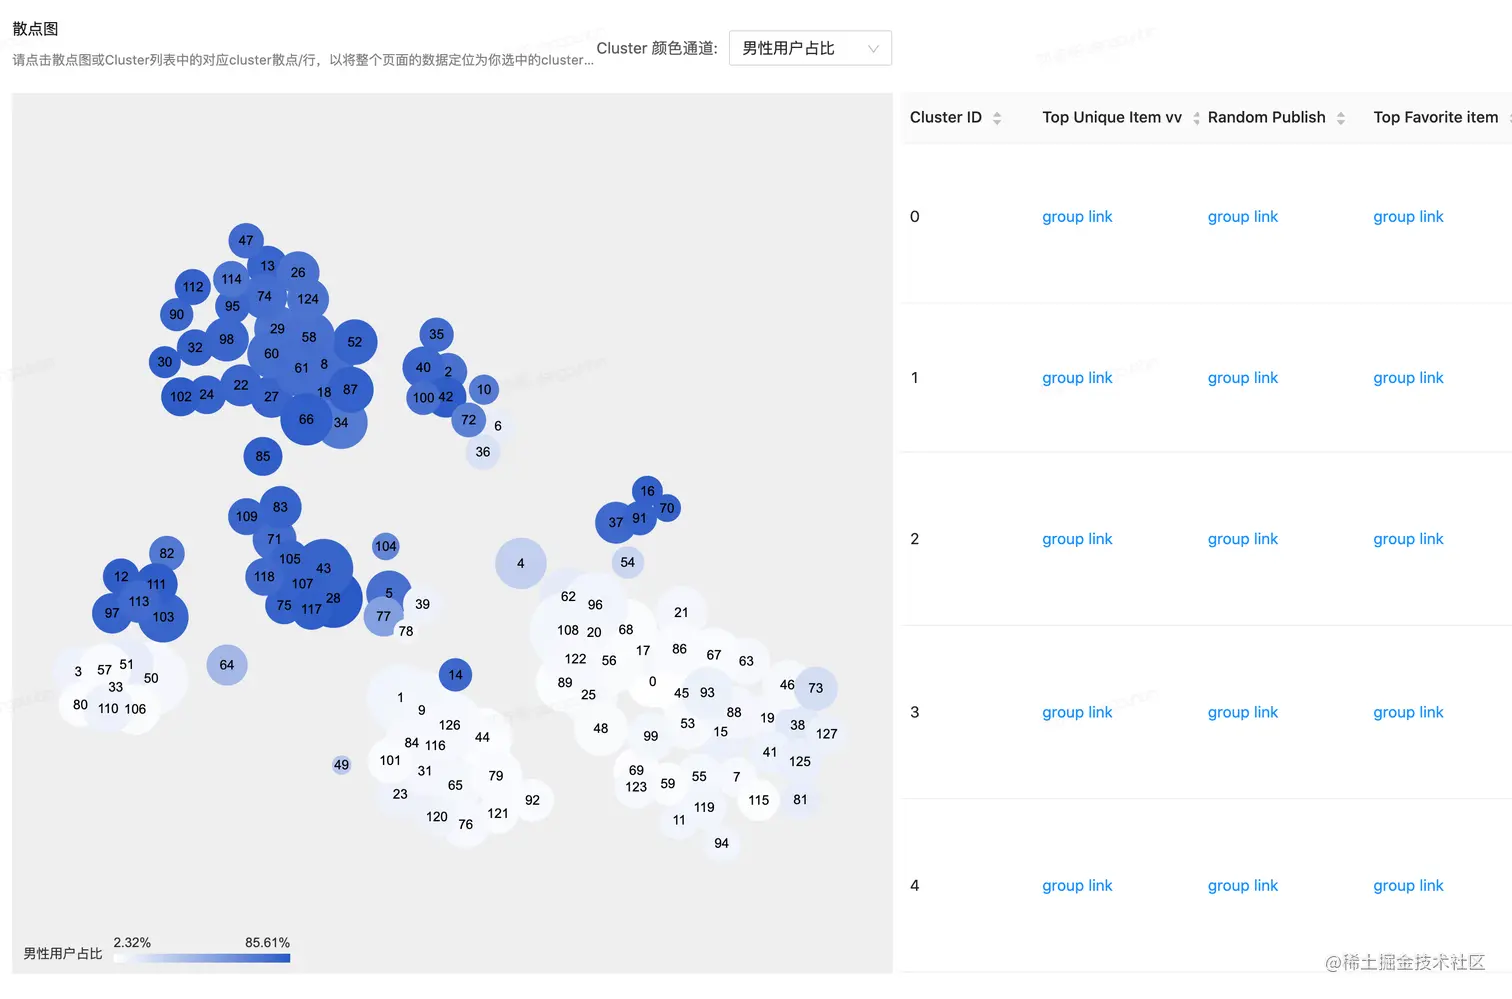The height and width of the screenshot is (999, 1512).
Task: Click scatter bubble labeled 73
Action: (x=816, y=688)
